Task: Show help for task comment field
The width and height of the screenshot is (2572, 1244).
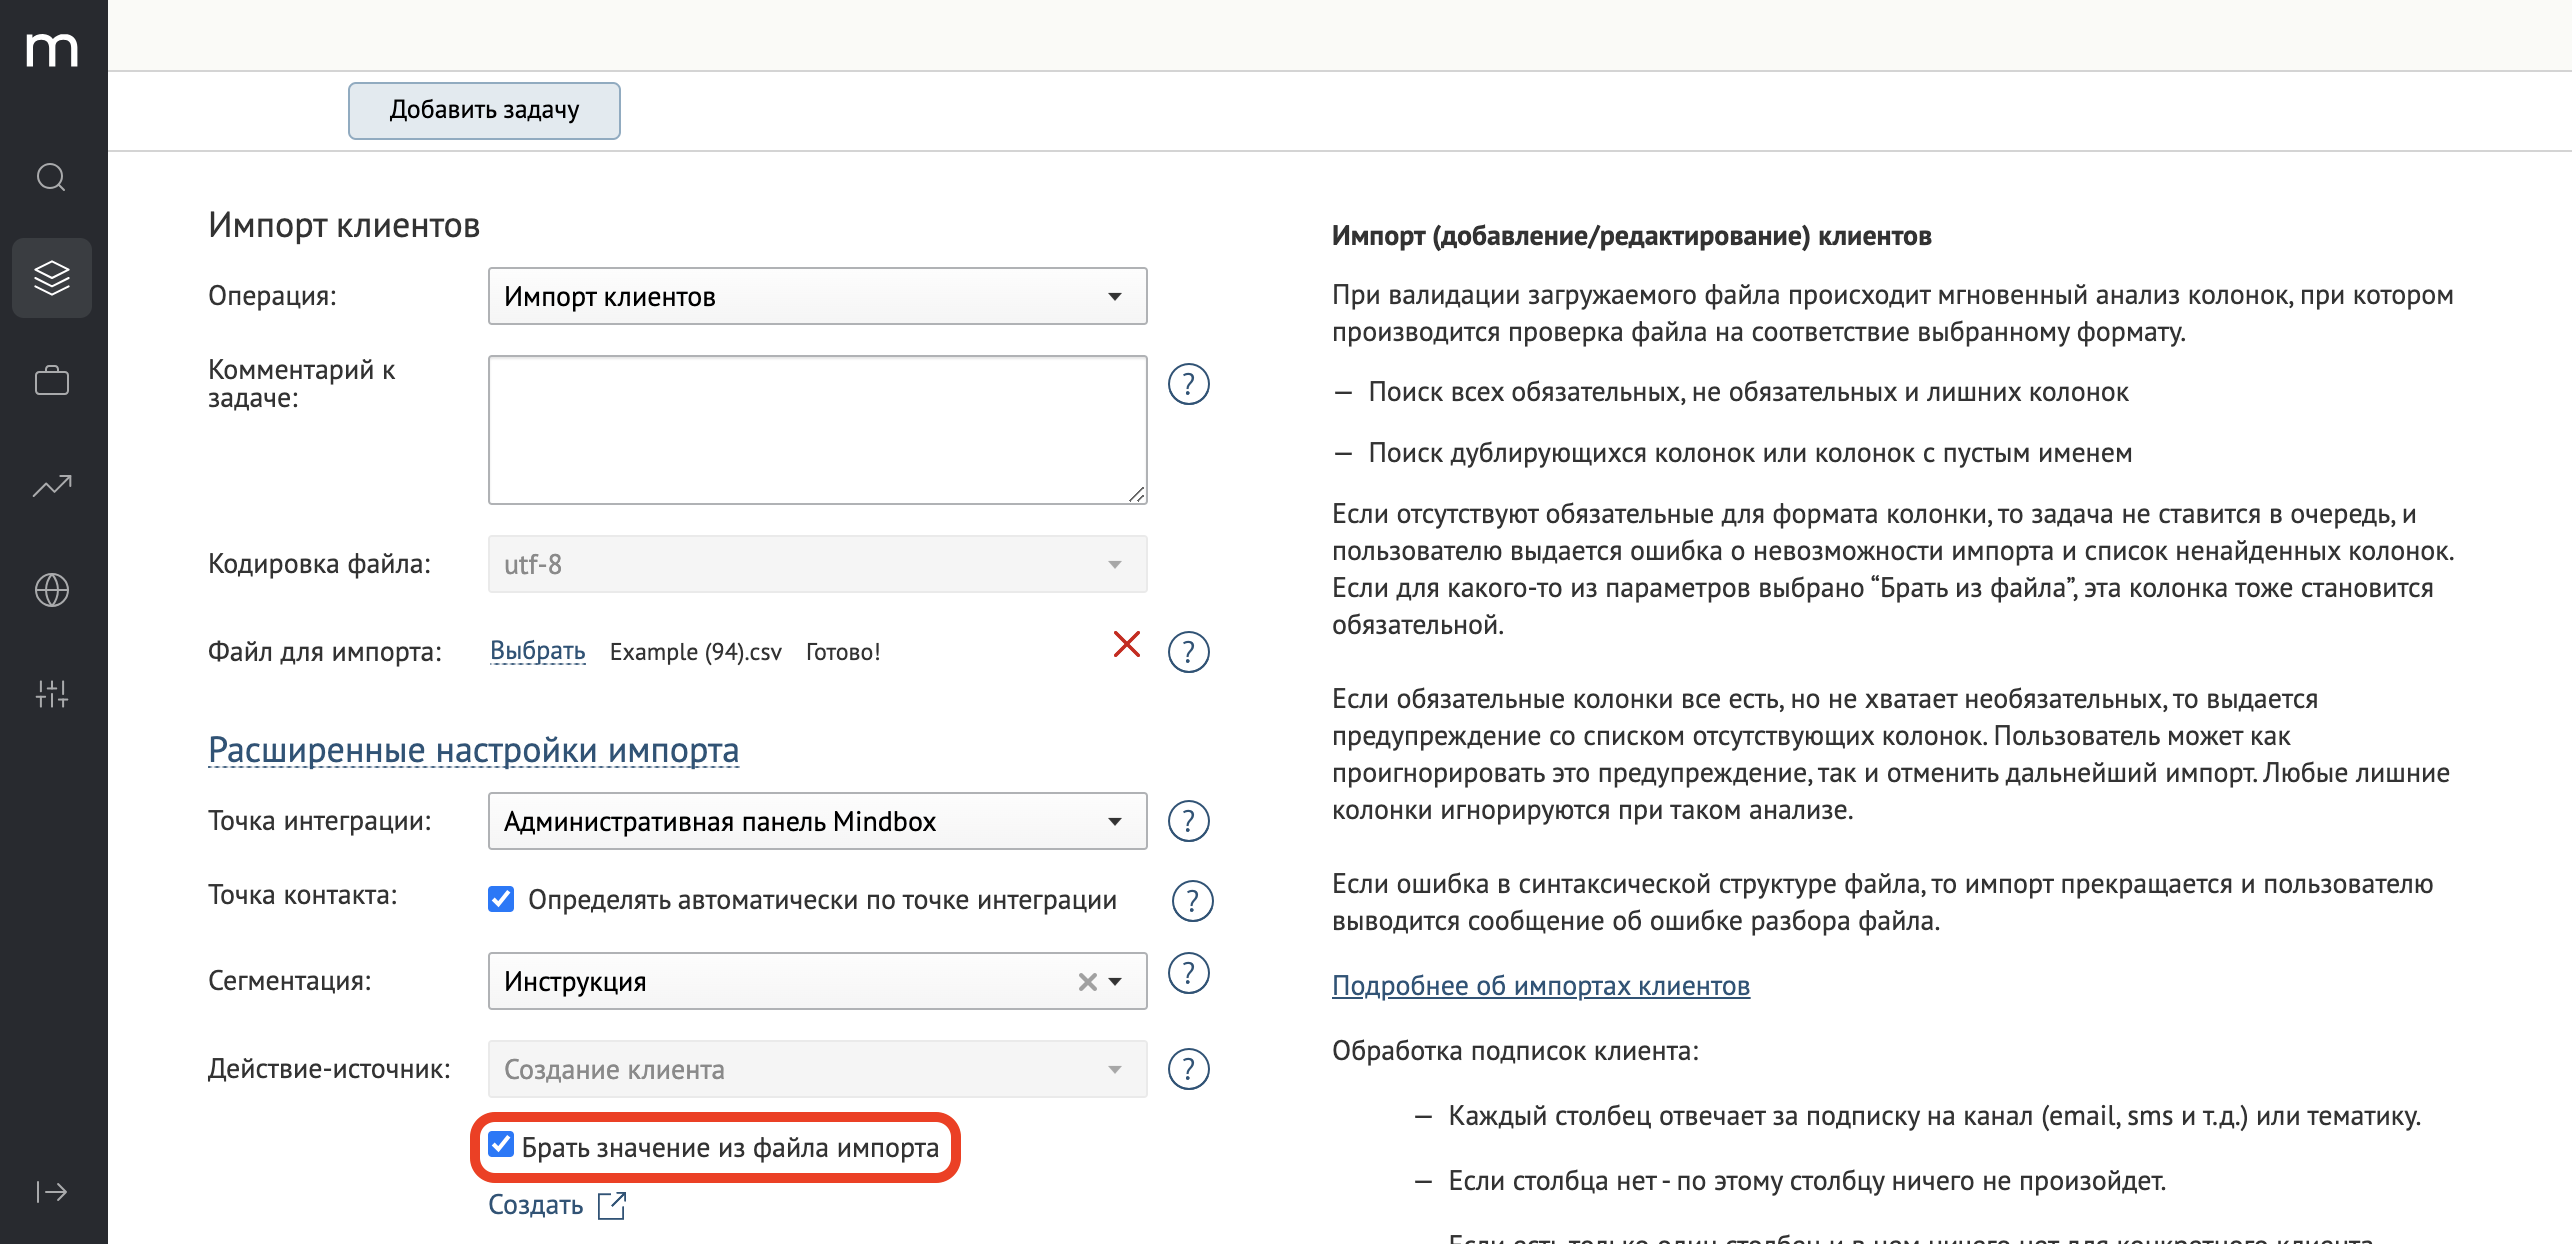Action: [1189, 384]
